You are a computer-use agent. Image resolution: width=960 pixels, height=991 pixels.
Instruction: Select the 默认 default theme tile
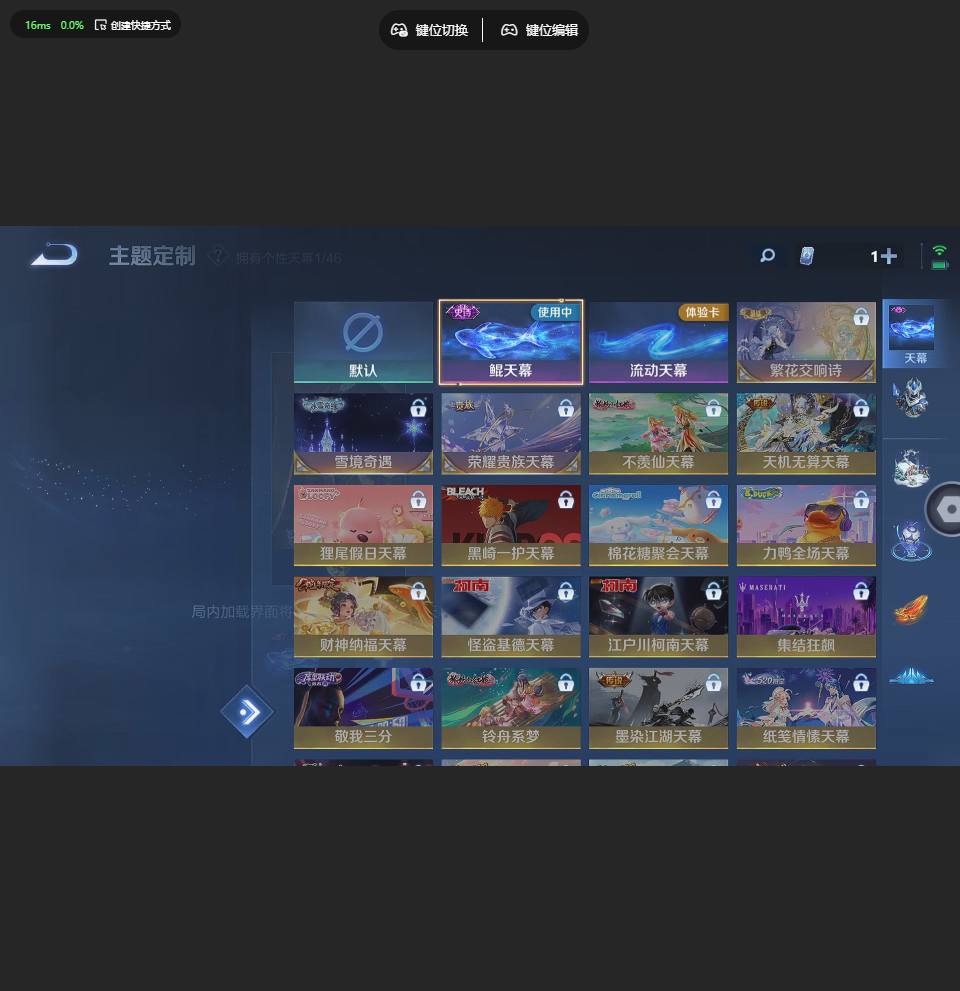(363, 342)
